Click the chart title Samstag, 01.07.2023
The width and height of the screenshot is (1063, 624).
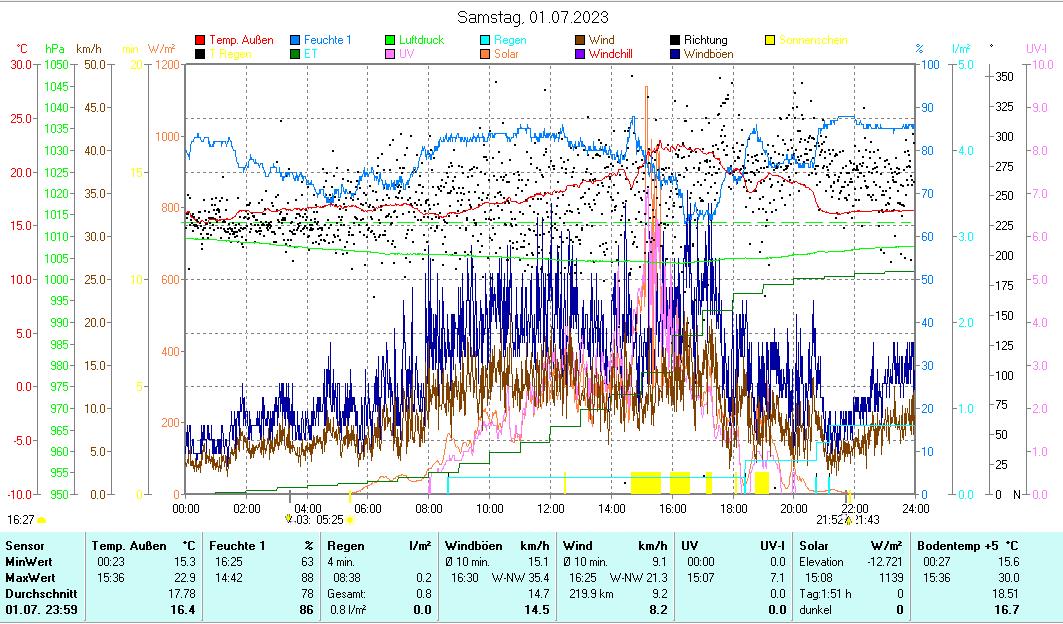[x=532, y=17]
